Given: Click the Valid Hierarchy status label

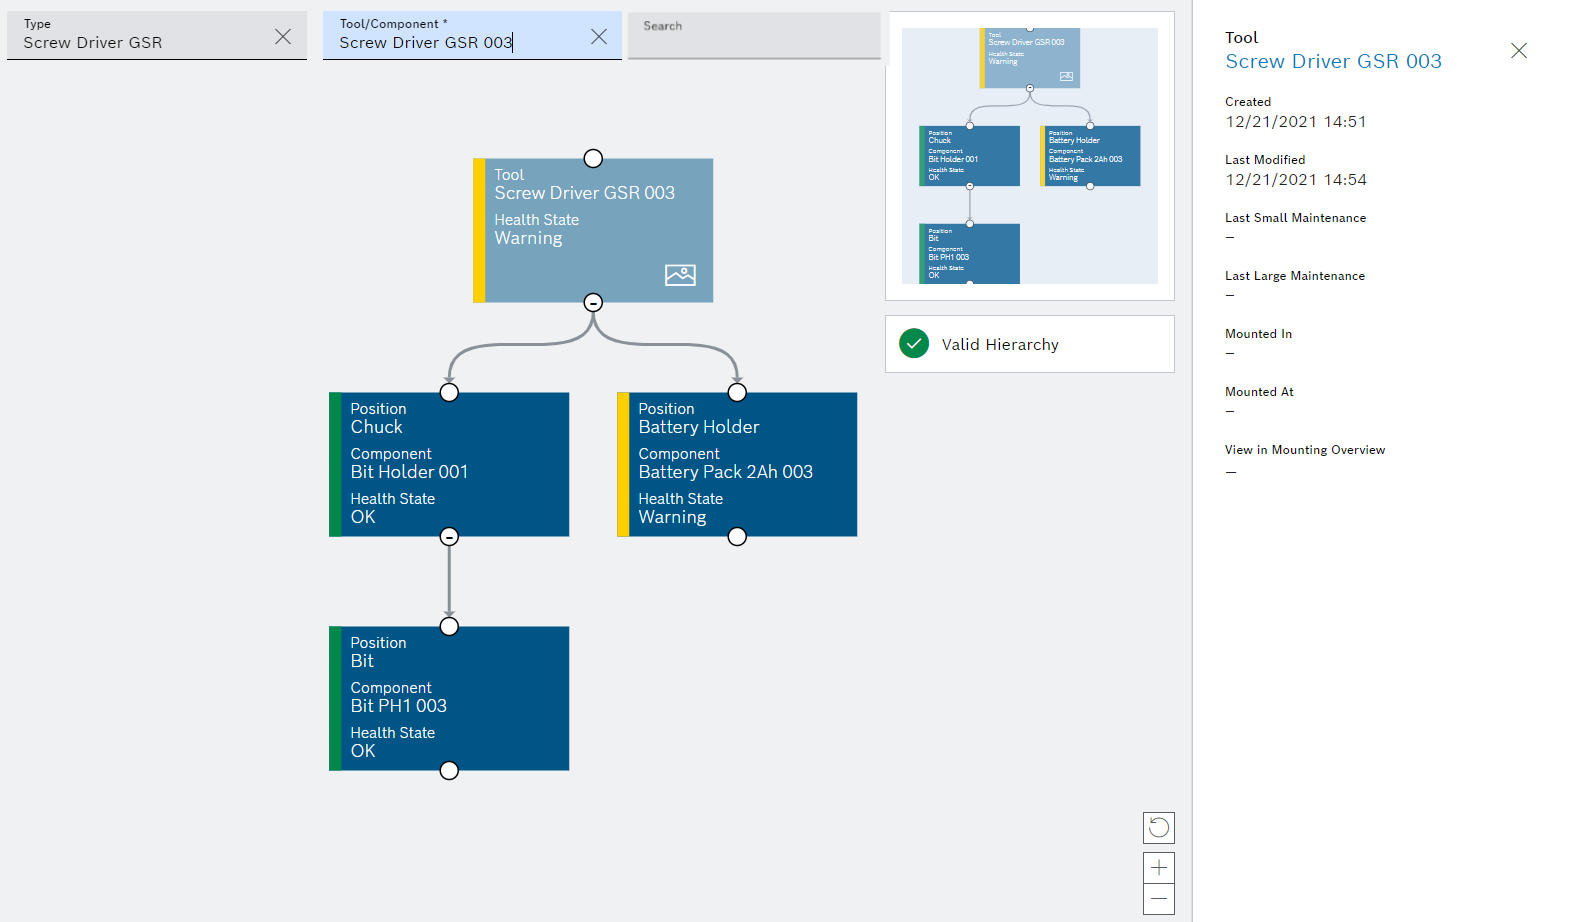Looking at the screenshot, I should point(1000,344).
